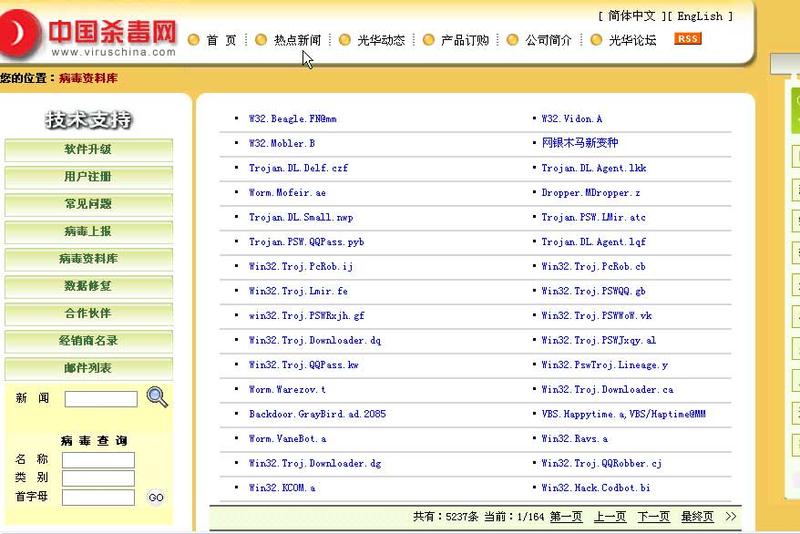This screenshot has height=534, width=800.
Task: Open the Win32.Troj.Lmir.fe entry
Action: pos(298,291)
